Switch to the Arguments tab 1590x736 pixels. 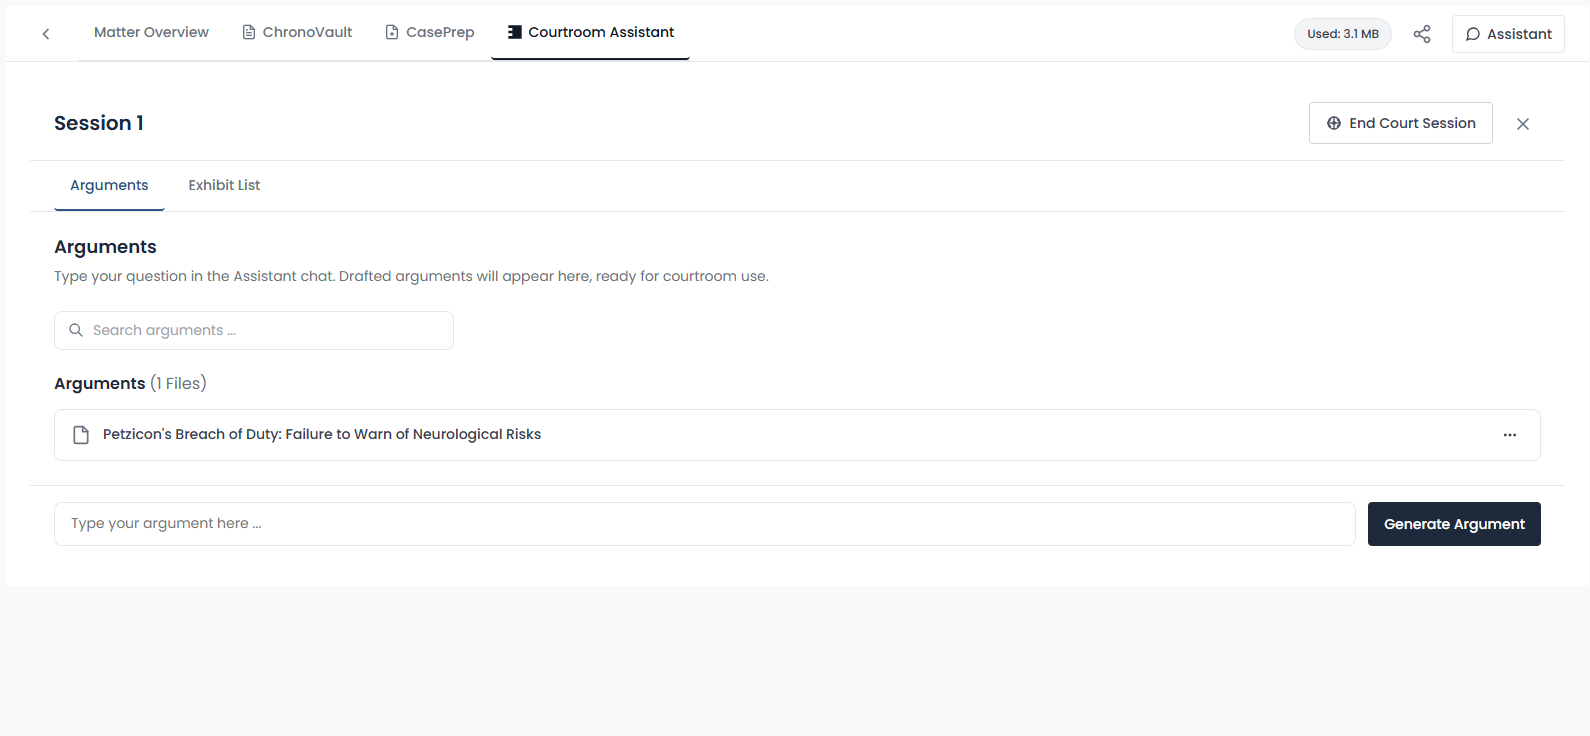click(109, 185)
